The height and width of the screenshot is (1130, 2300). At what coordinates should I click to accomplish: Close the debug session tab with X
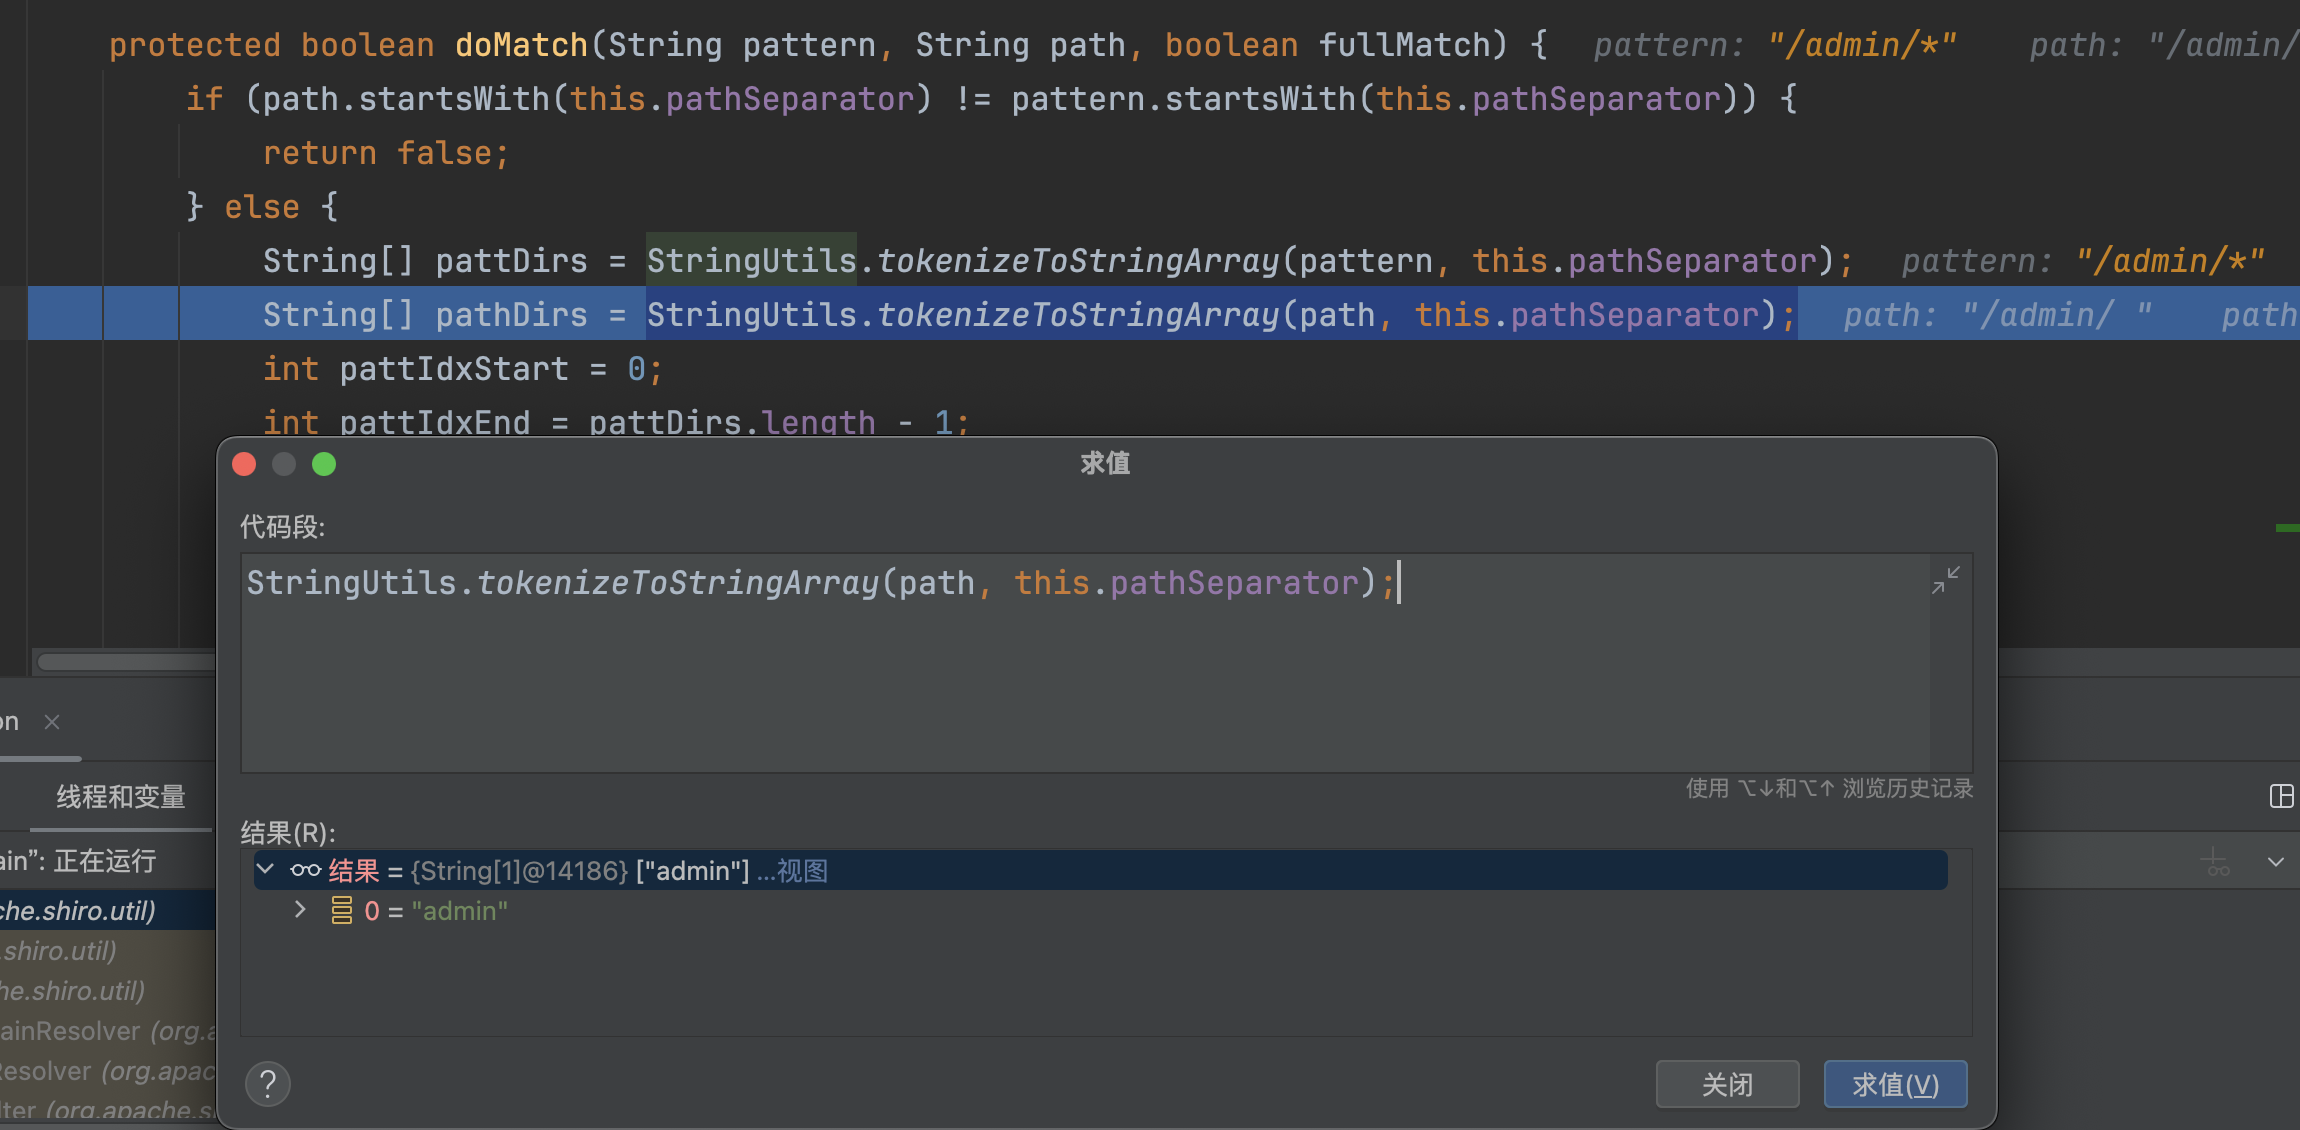click(52, 722)
